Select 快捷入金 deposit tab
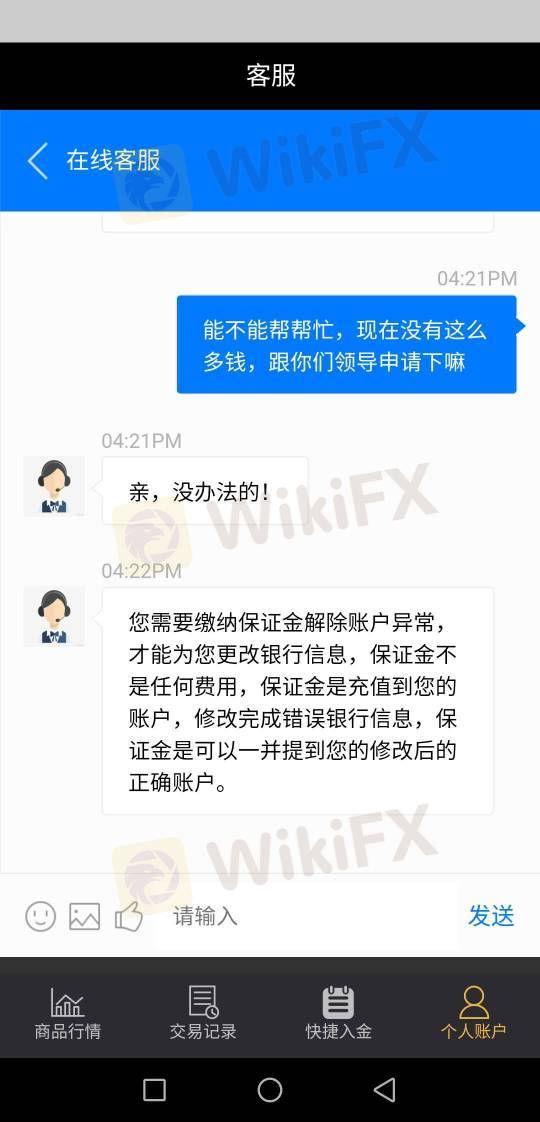Screen dimensions: 540x1122 (338, 1013)
